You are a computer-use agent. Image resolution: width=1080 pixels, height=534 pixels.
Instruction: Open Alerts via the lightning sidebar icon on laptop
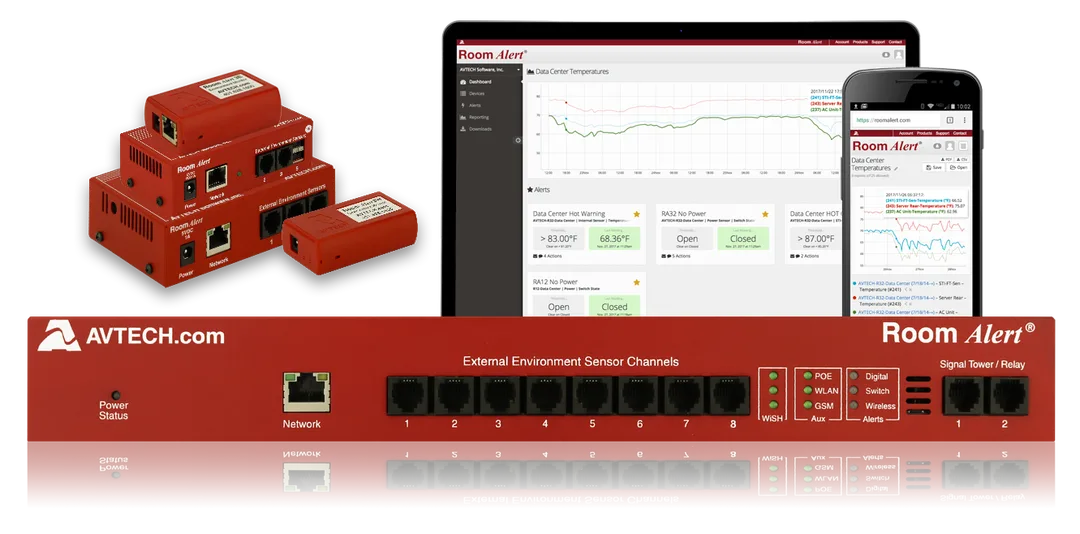[x=463, y=105]
